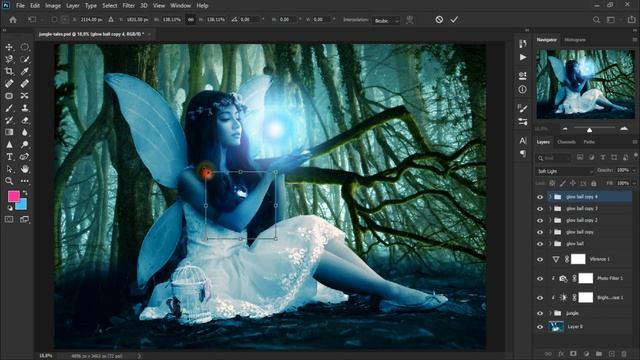Click the Home icon in options bar
This screenshot has height=360, width=640.
point(13,20)
